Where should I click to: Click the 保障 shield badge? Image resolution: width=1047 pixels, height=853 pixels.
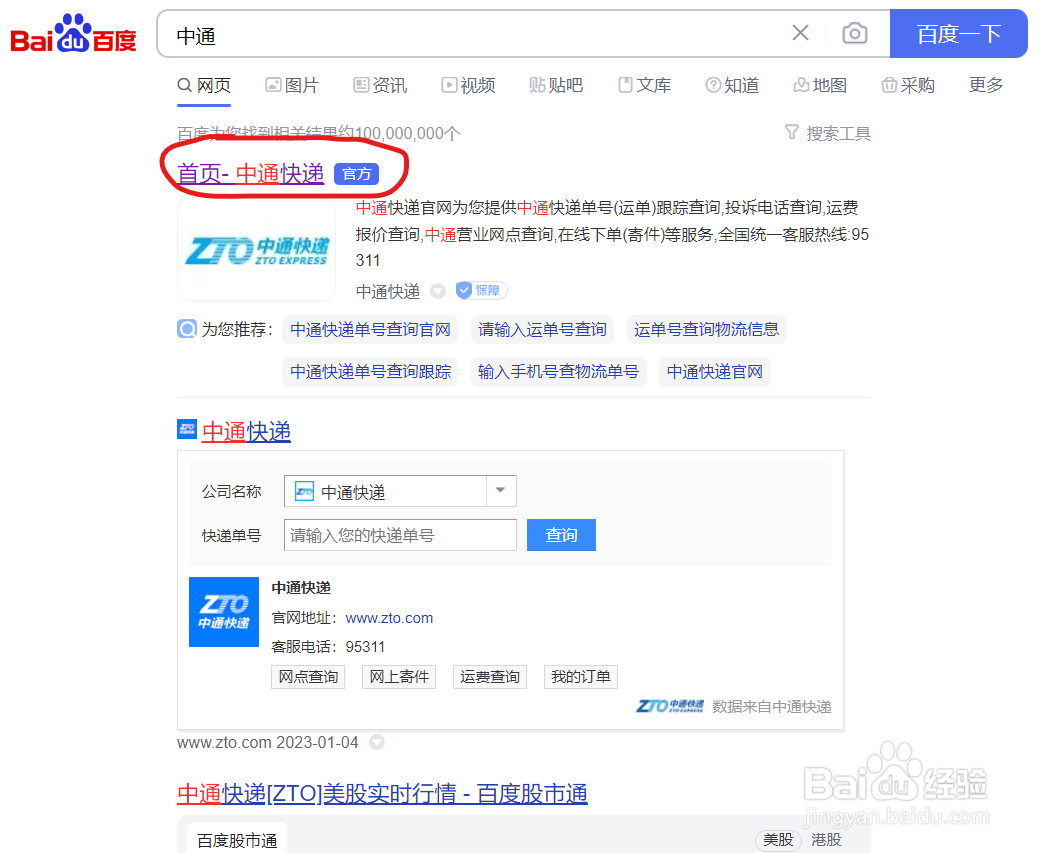coord(481,291)
